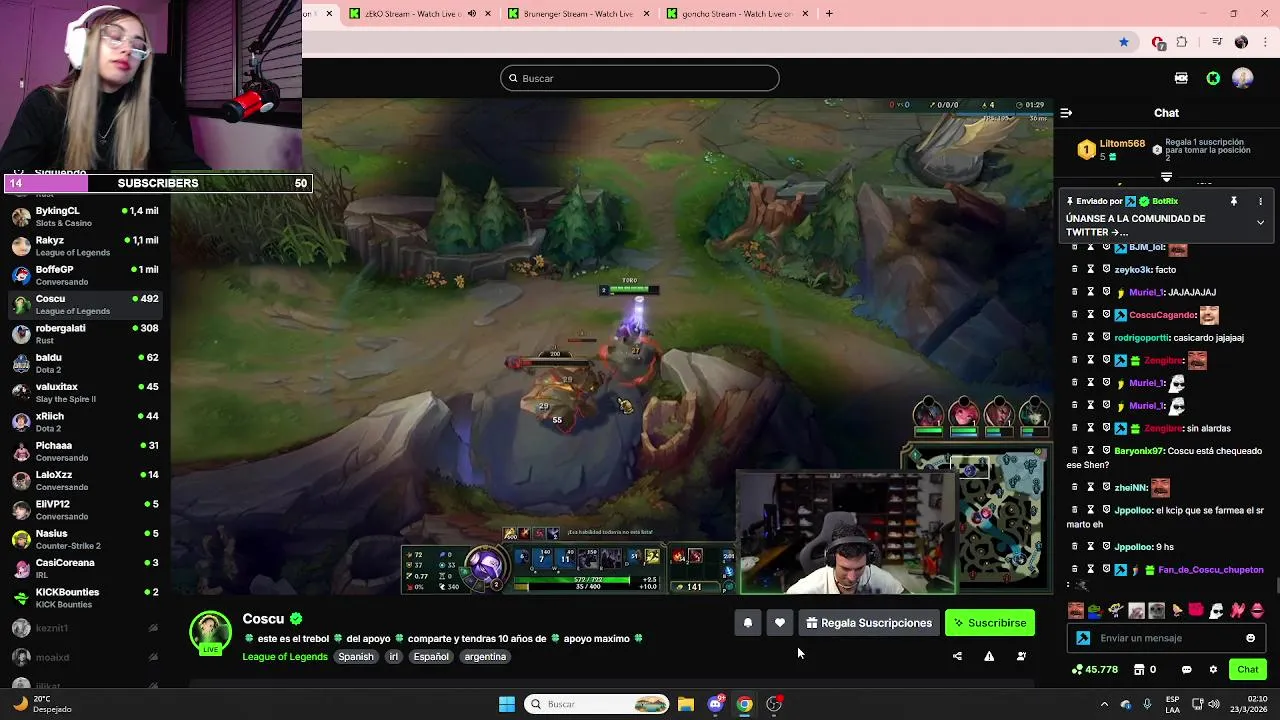Timeout Baryonix97 with hourglass icon
Screen dimensions: 1280x720
tap(1091, 450)
